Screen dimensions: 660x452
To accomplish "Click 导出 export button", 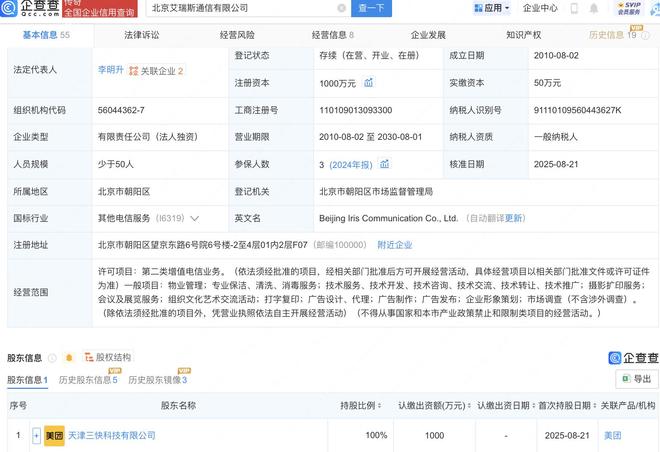I will tap(637, 379).
